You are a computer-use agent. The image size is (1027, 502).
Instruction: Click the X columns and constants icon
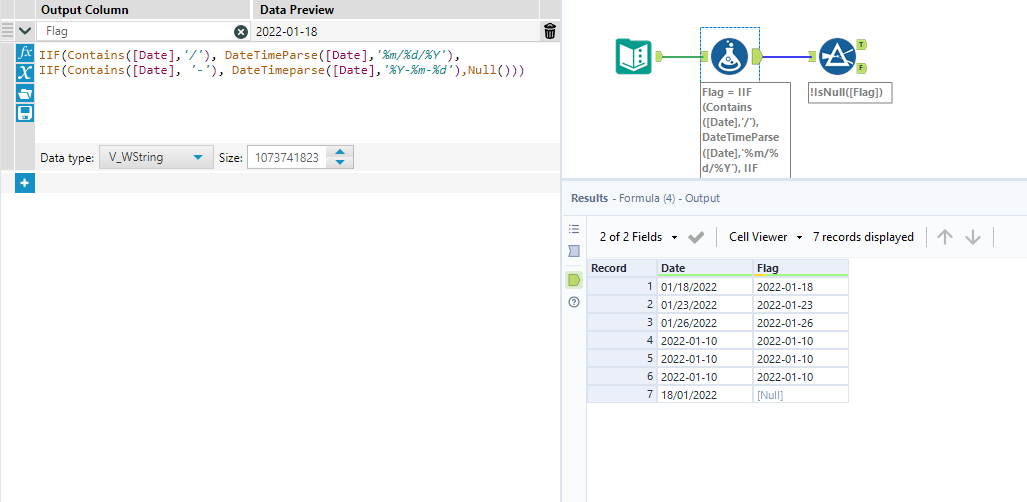tap(26, 72)
